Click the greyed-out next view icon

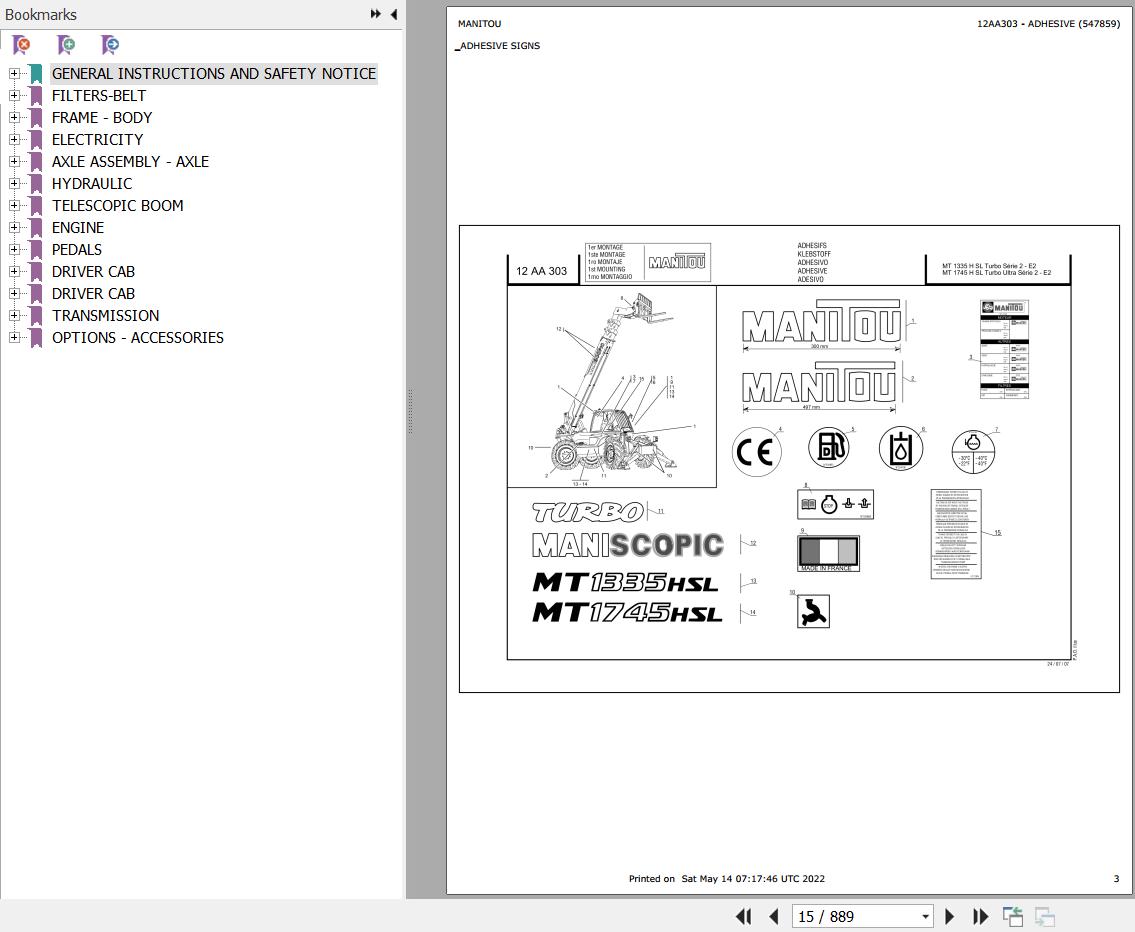point(1045,916)
